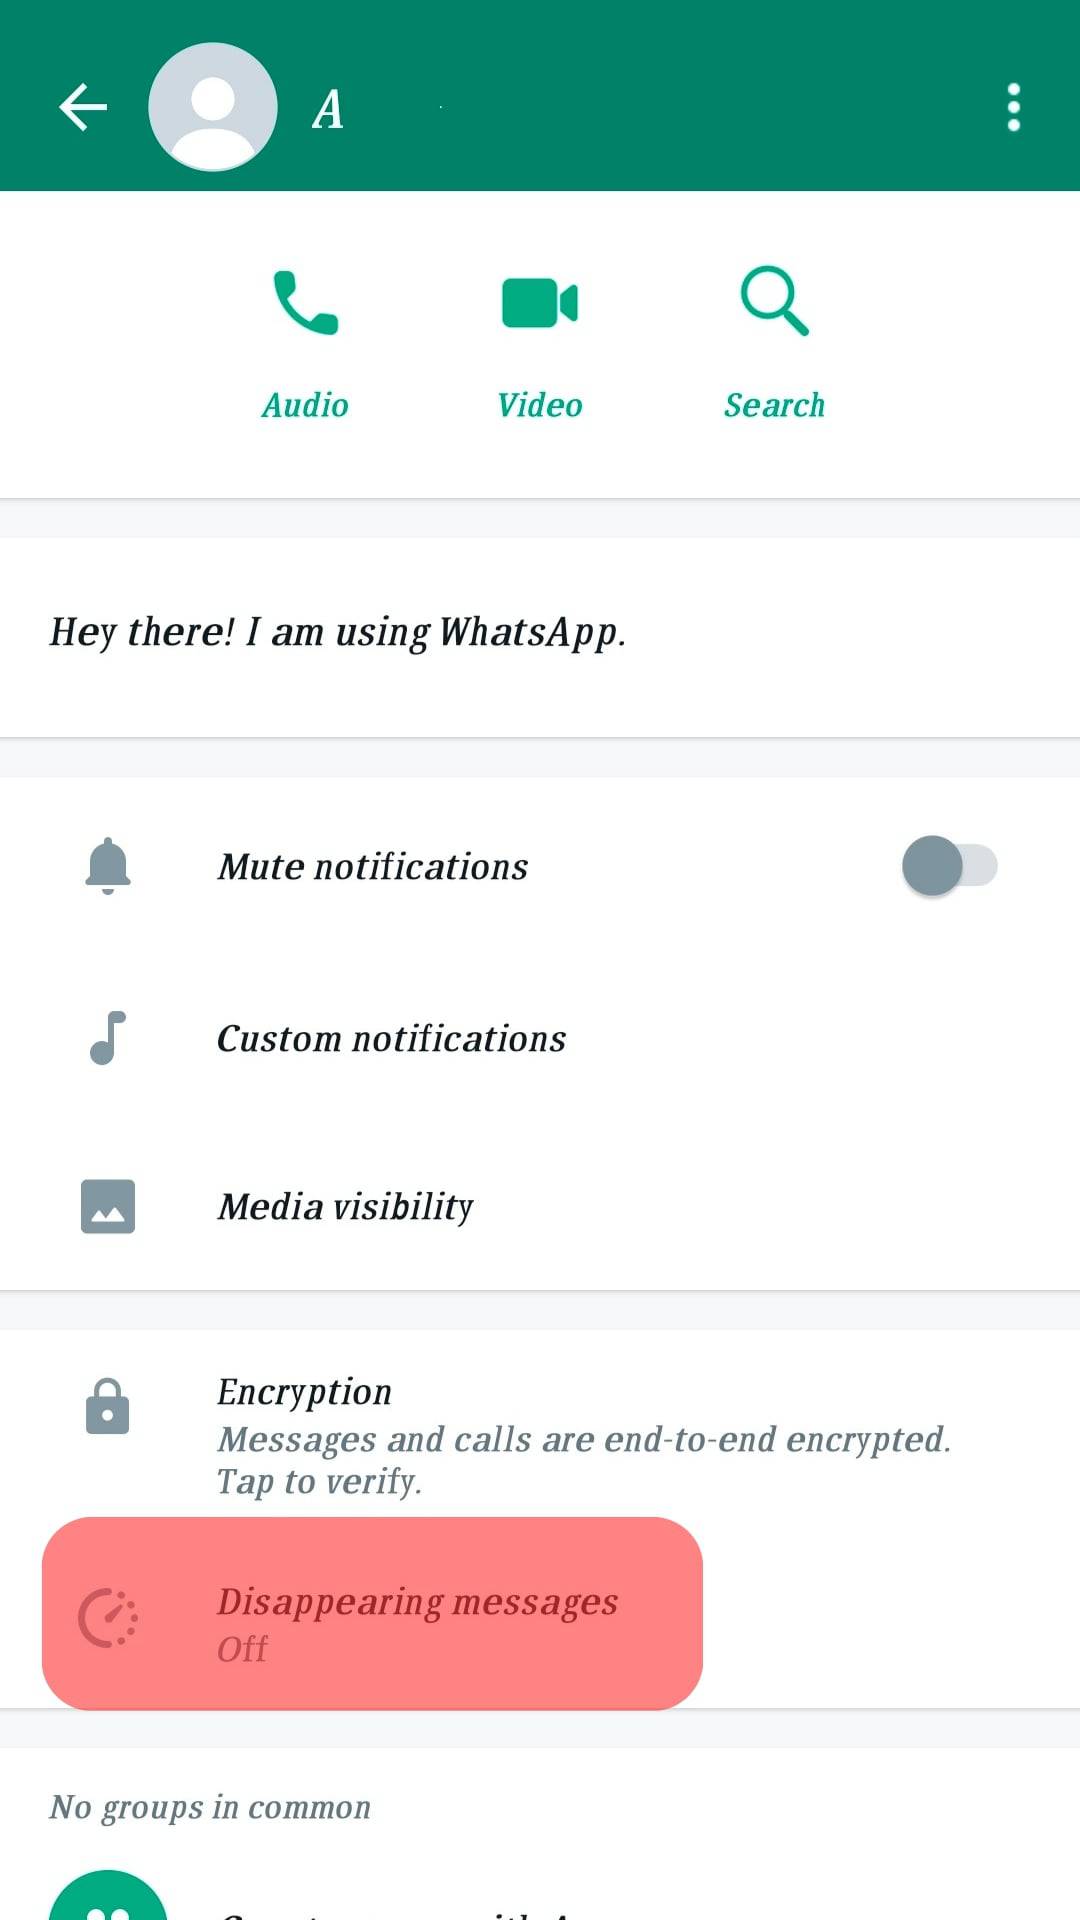Image resolution: width=1080 pixels, height=1920 pixels.
Task: Tap the back arrow icon
Action: coord(83,107)
